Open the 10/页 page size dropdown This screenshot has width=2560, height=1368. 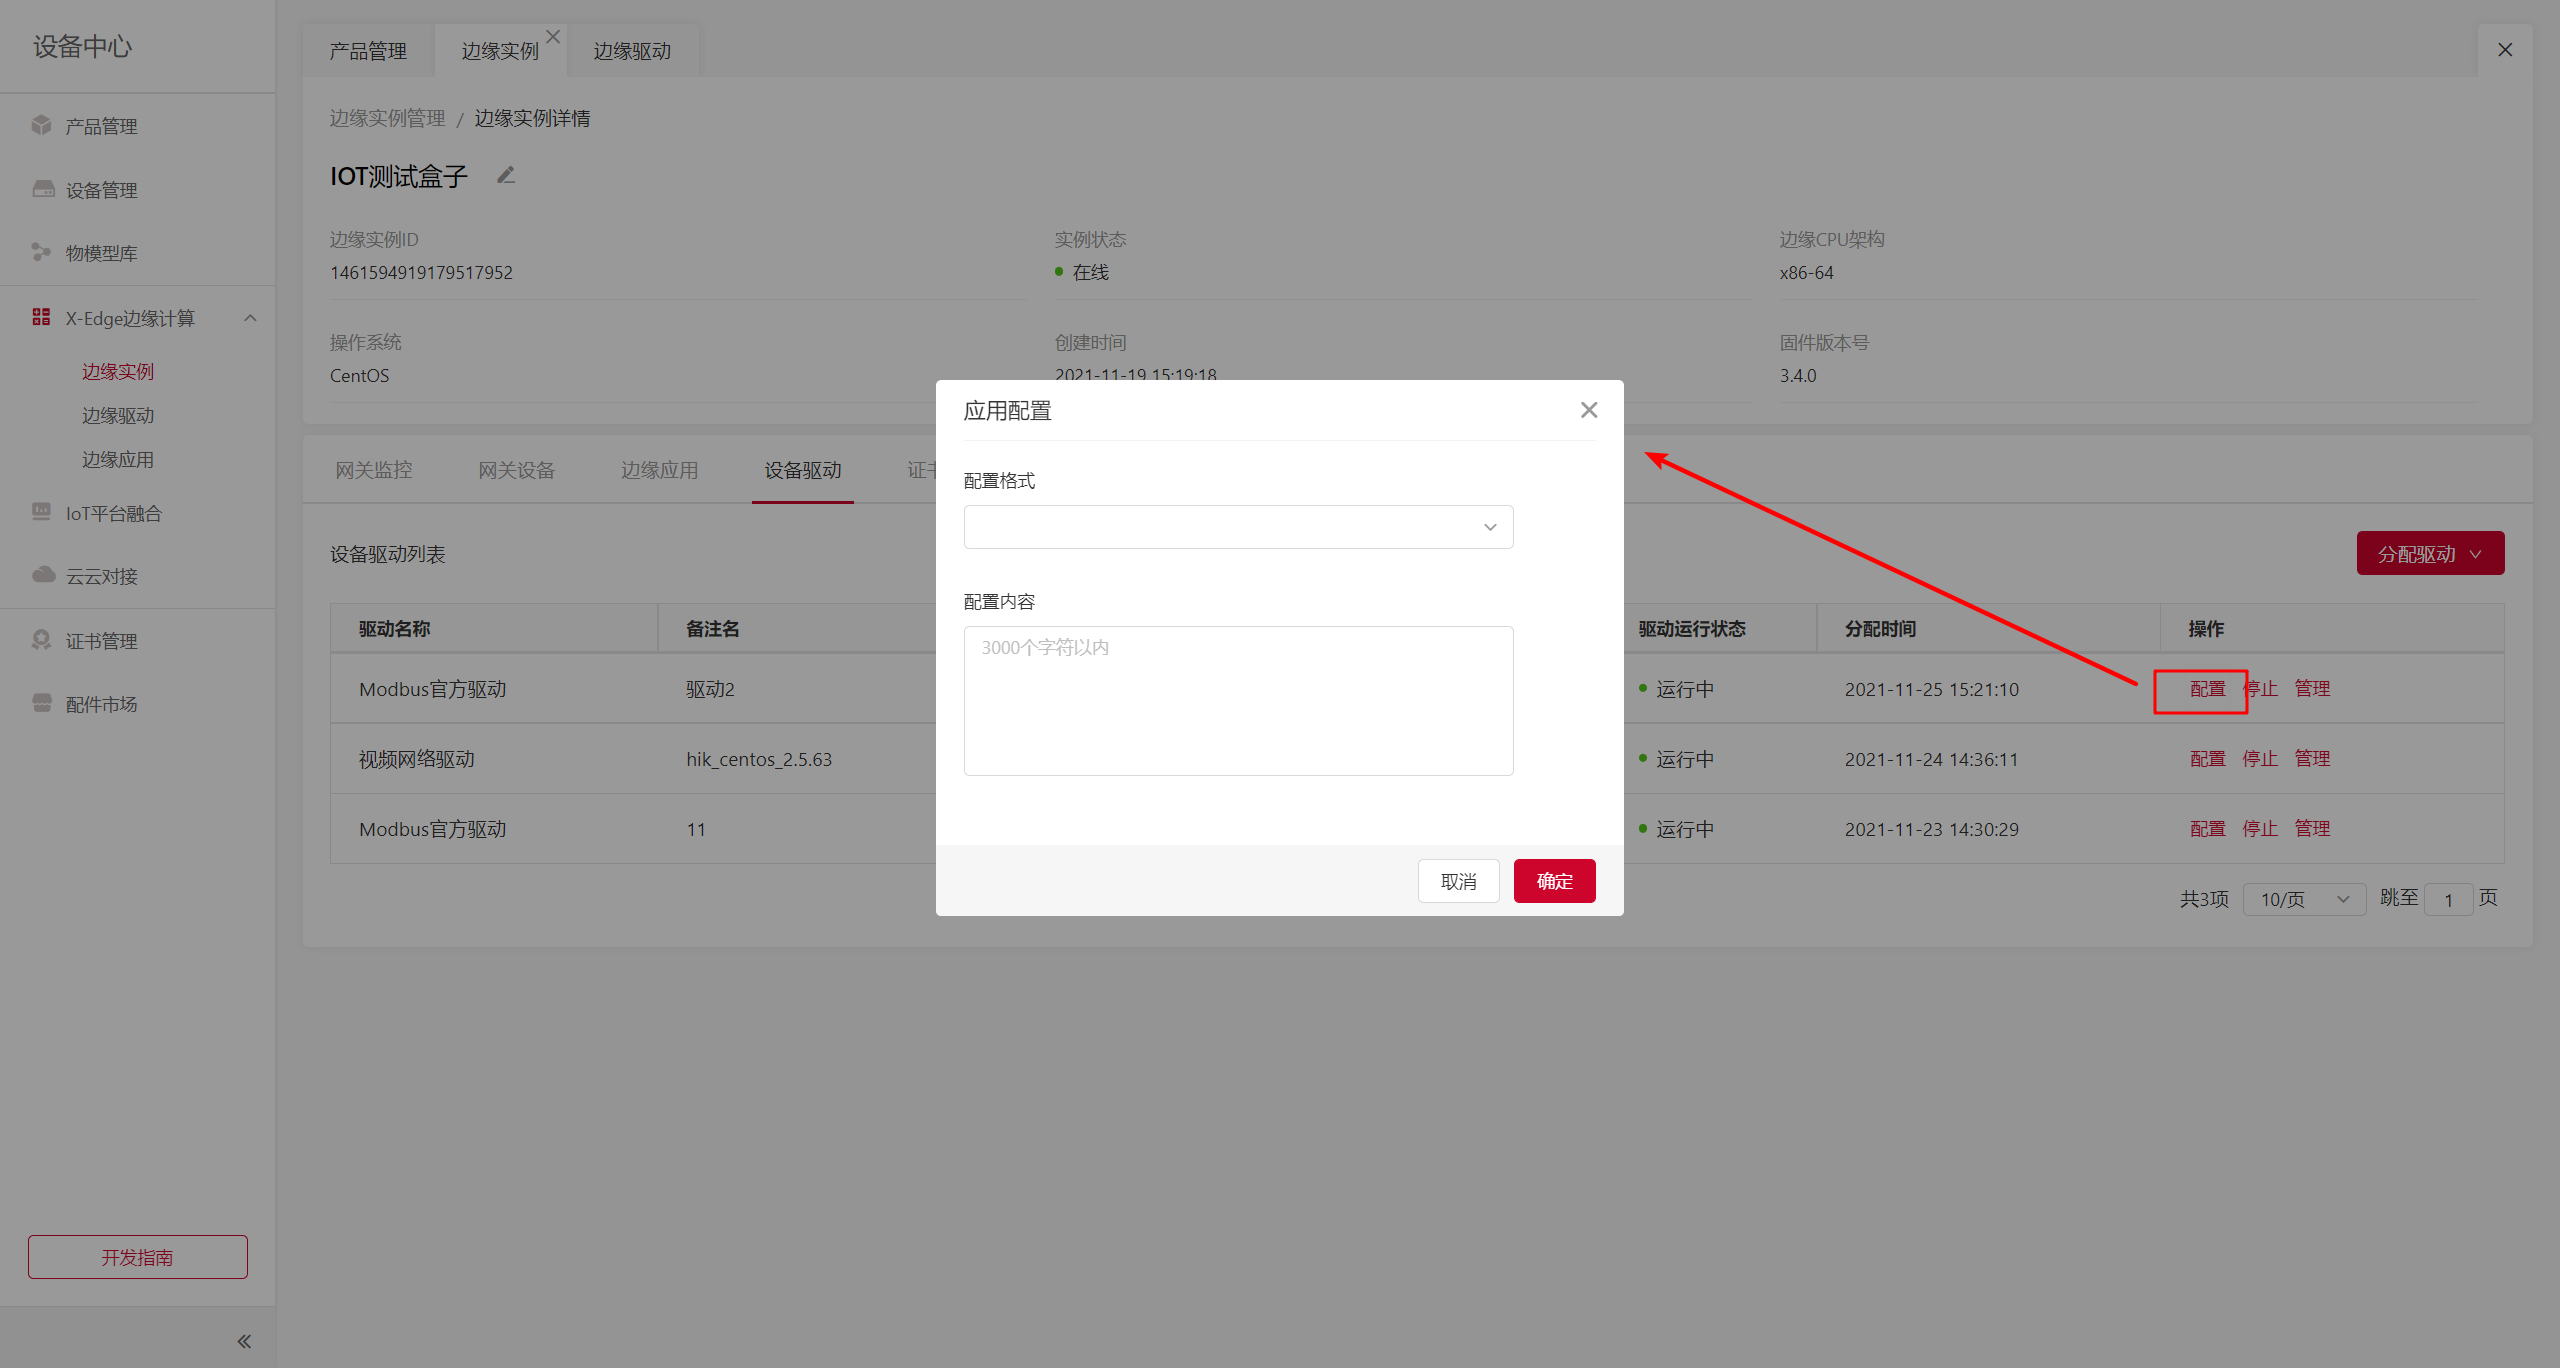2303,899
